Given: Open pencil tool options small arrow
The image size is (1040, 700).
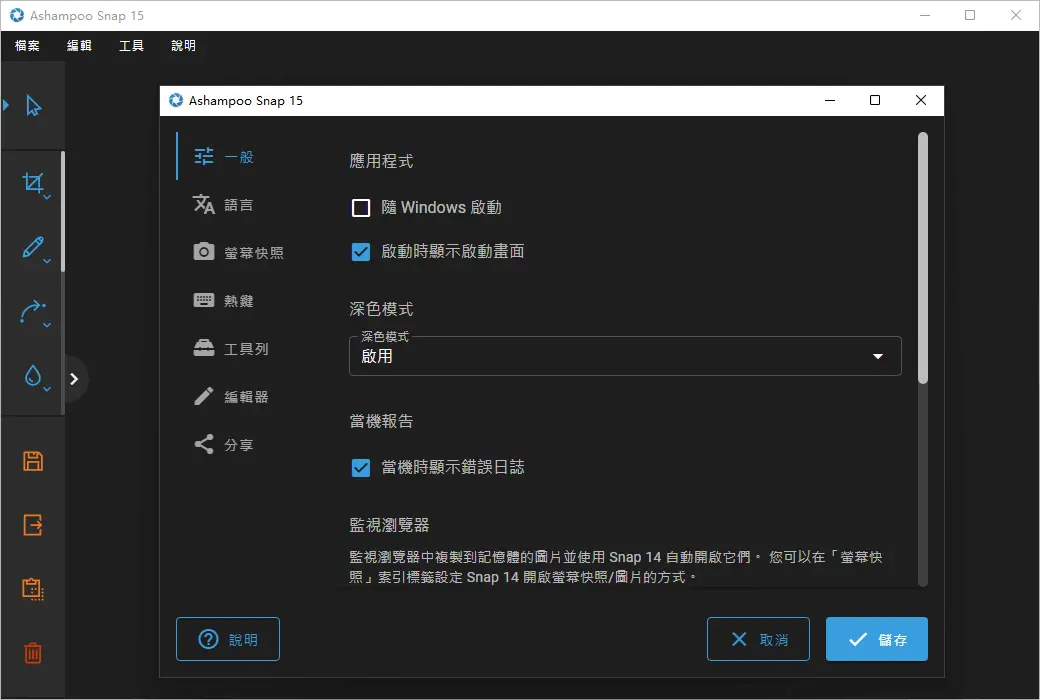Looking at the screenshot, I should [x=47, y=261].
